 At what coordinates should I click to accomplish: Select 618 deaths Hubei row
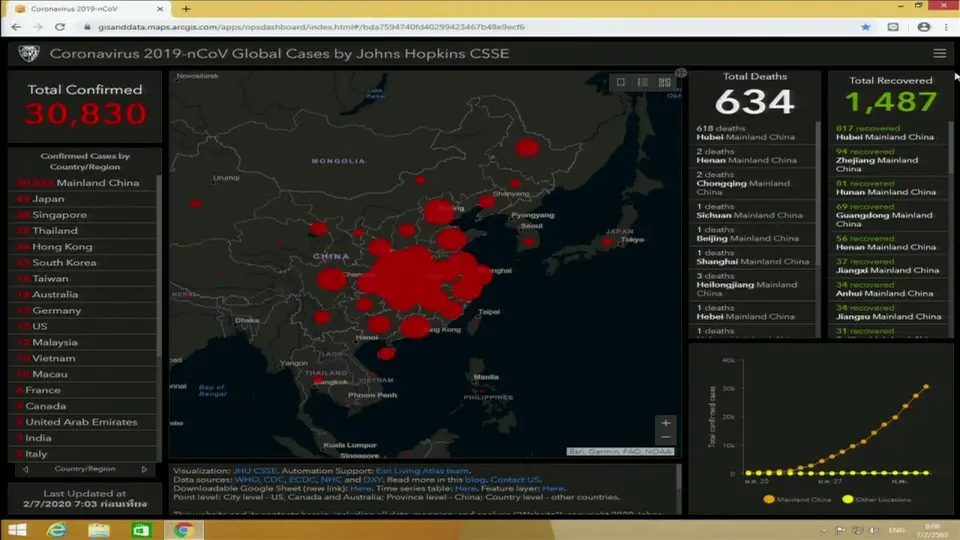coord(753,133)
